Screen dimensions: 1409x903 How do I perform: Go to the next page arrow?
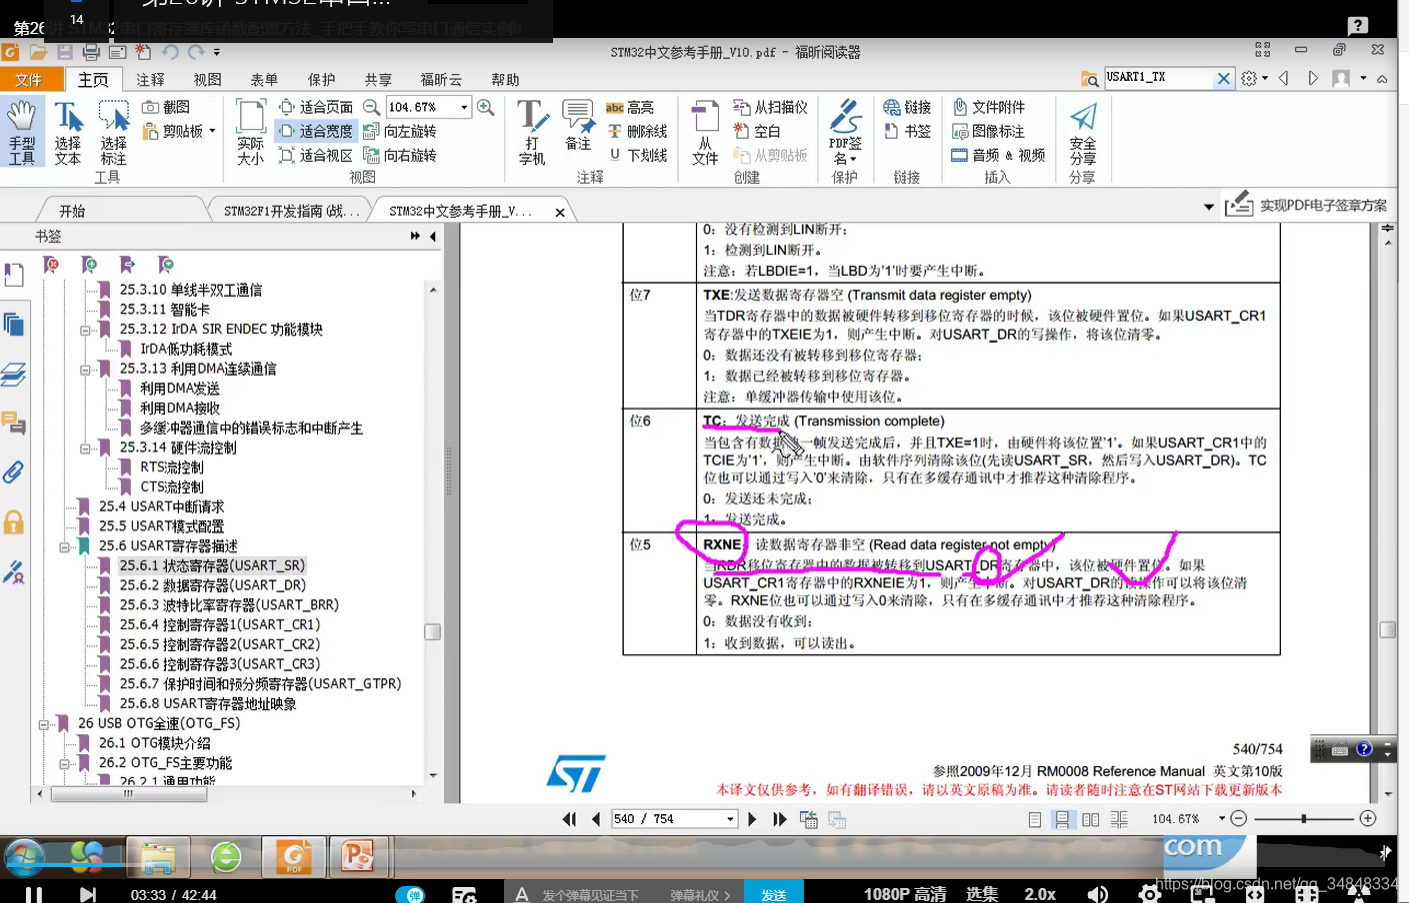tap(752, 819)
